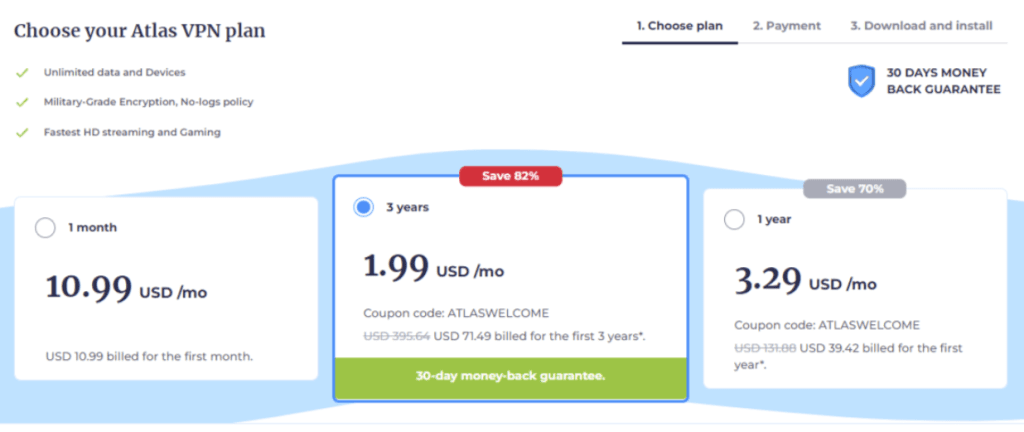Viewport: 1024px width, 432px height.
Task: Click the Choose your Atlas VPN plan heading
Action: tap(140, 31)
